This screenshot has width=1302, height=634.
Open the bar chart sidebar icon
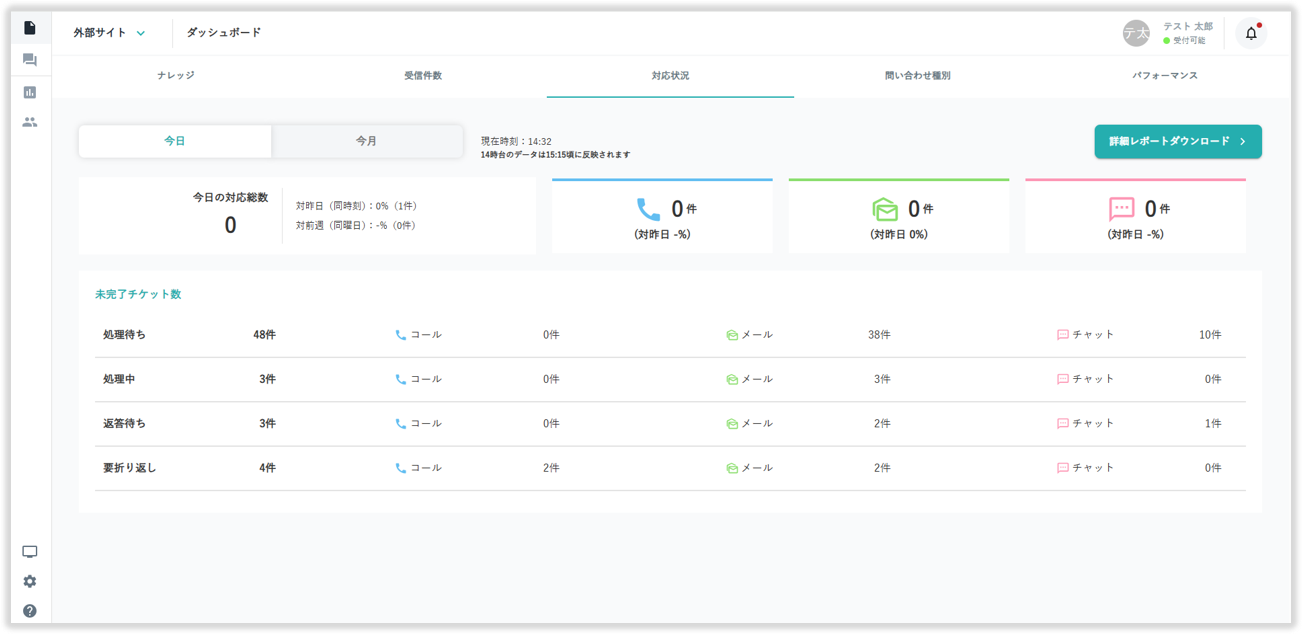click(29, 92)
